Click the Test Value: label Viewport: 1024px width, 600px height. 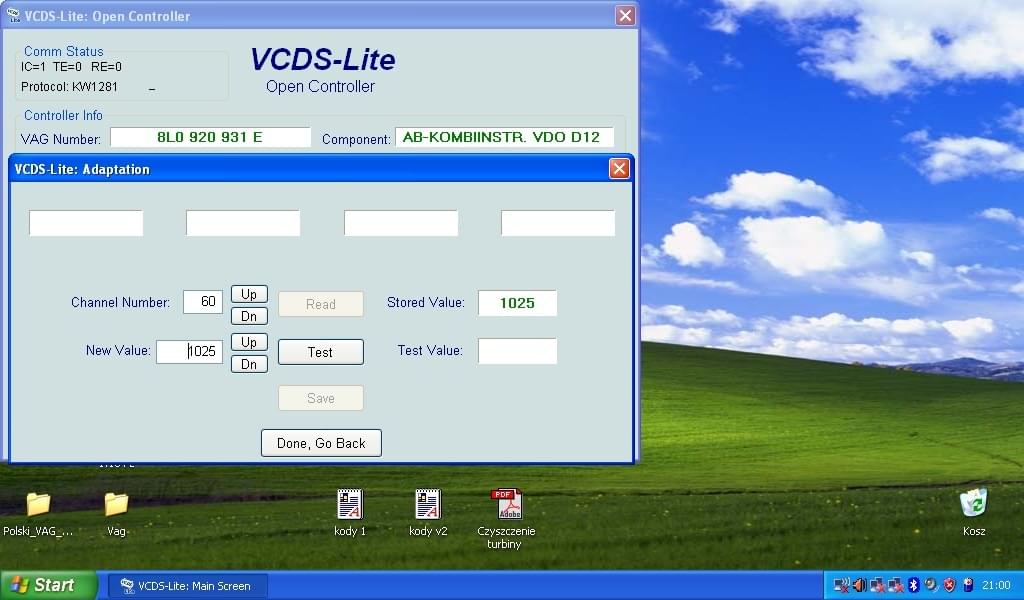click(430, 351)
